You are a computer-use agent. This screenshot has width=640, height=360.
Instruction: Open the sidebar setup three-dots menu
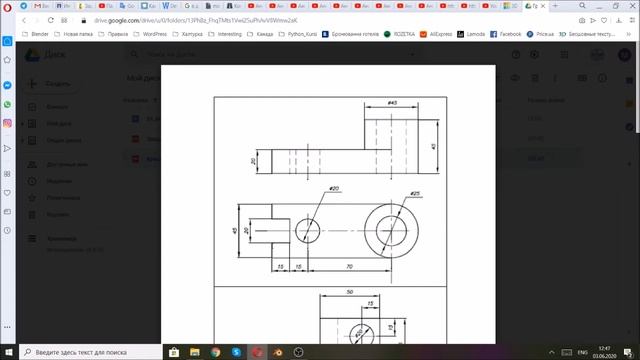pyautogui.click(x=7, y=327)
